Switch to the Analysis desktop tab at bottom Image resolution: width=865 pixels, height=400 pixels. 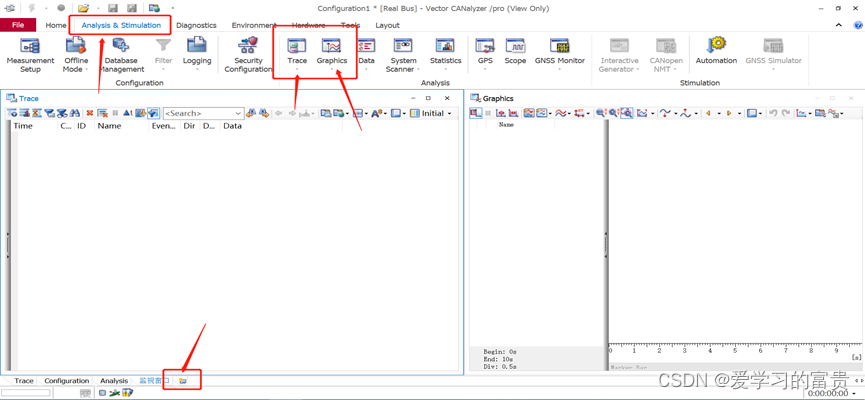(x=114, y=381)
